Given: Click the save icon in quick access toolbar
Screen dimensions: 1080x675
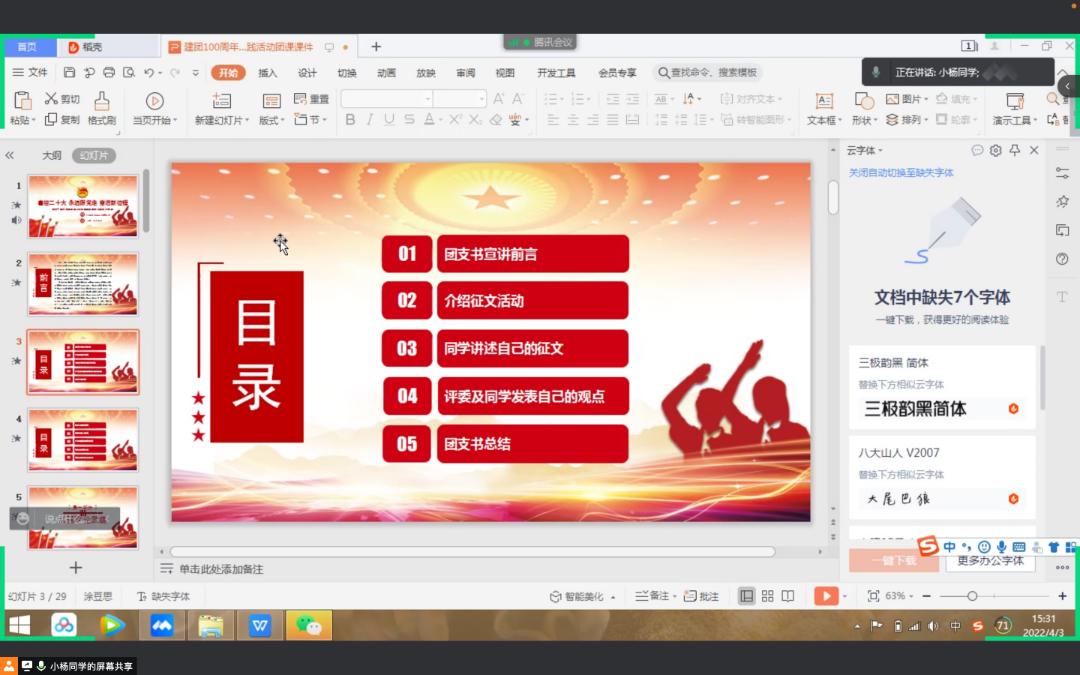Looking at the screenshot, I should tap(69, 73).
